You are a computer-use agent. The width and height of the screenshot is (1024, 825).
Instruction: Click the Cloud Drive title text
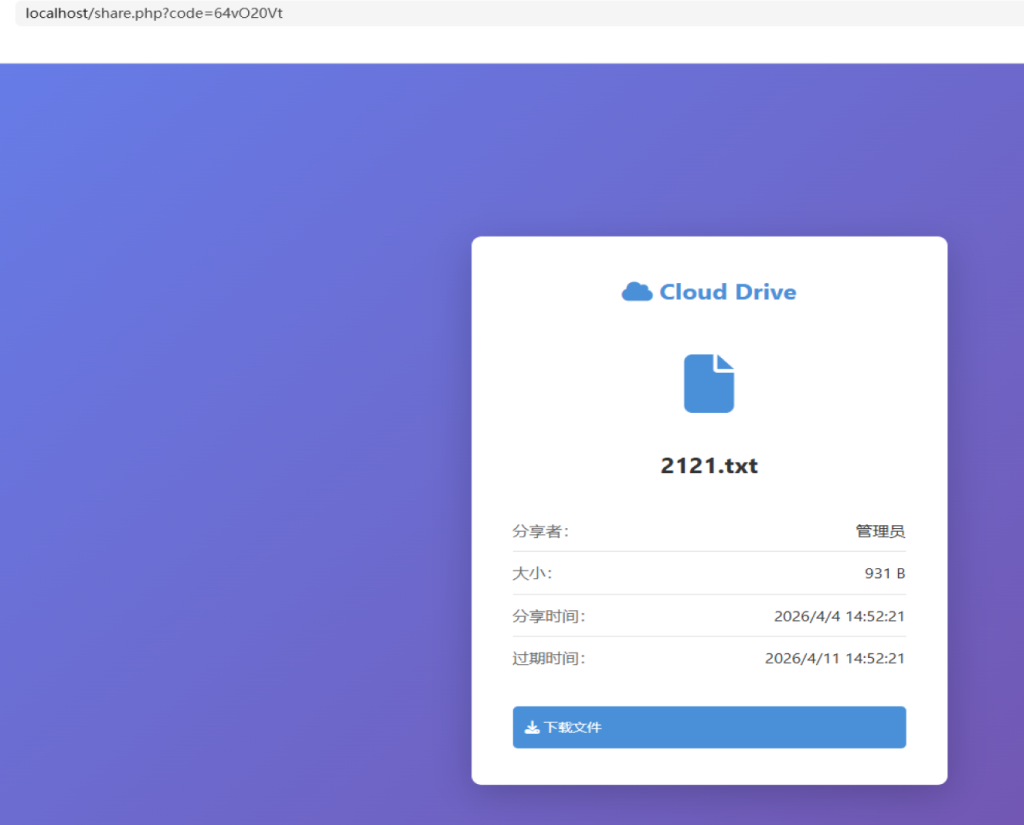(727, 292)
